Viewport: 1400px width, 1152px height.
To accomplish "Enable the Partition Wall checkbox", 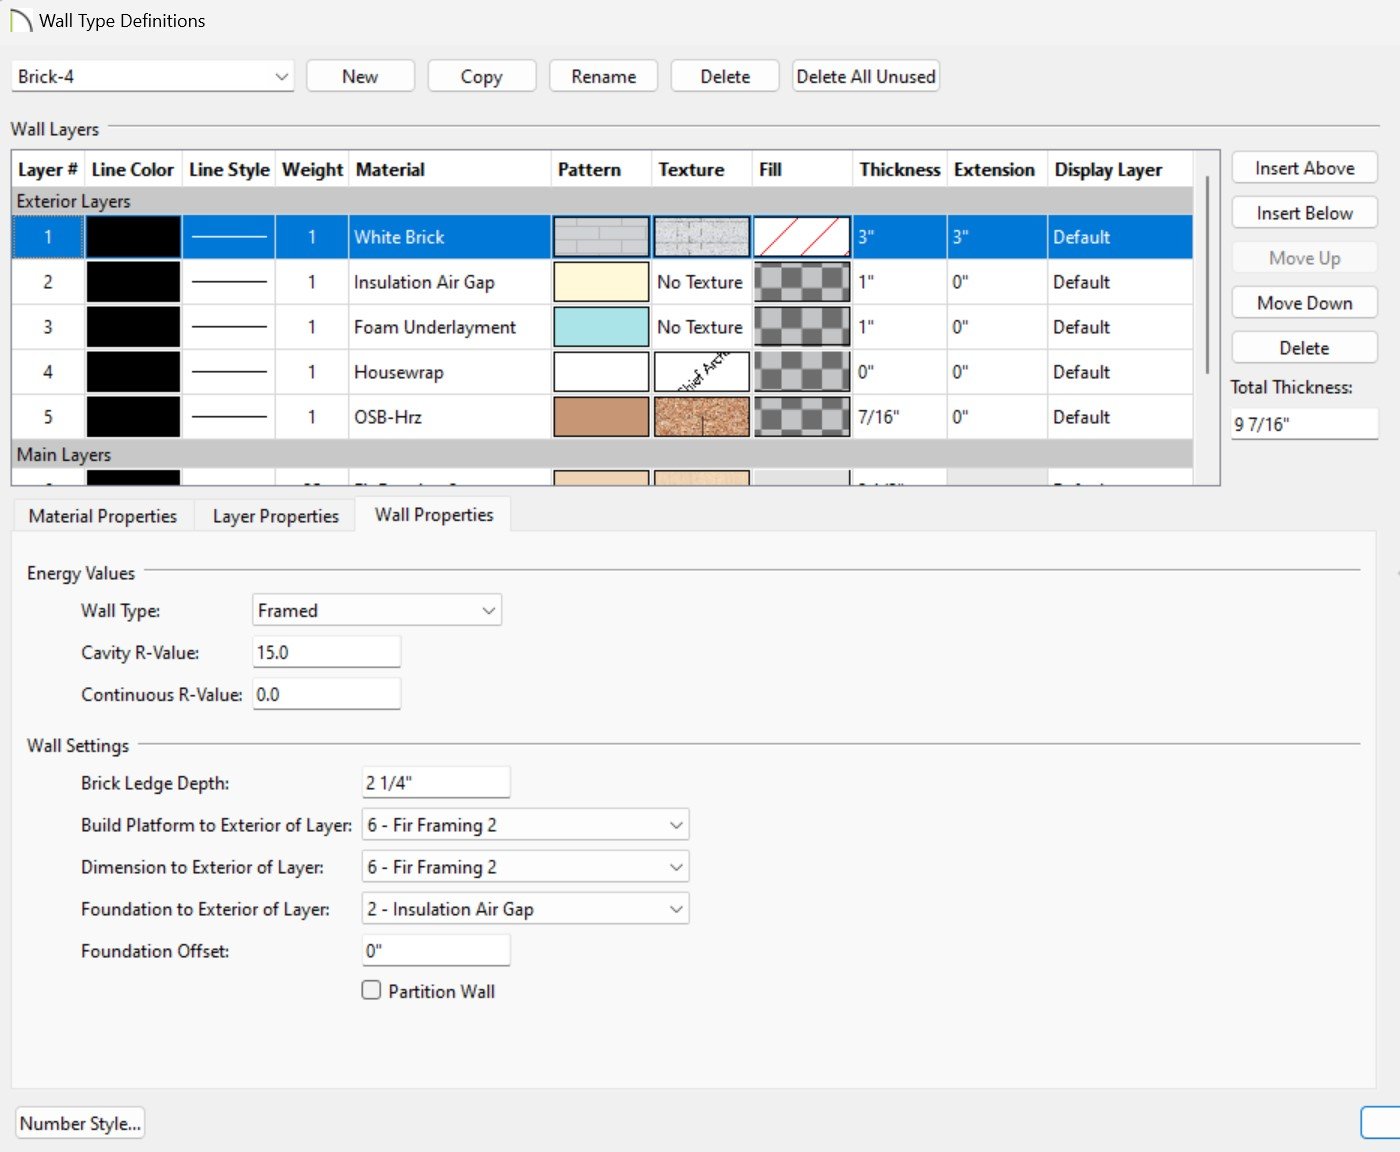I will pyautogui.click(x=372, y=990).
